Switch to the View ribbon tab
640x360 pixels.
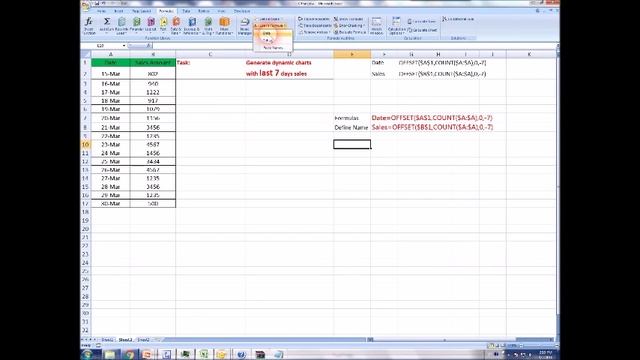point(221,11)
